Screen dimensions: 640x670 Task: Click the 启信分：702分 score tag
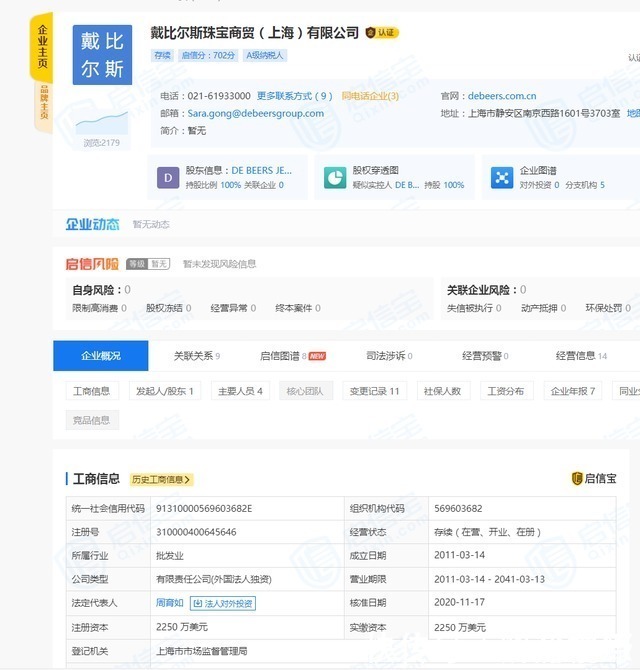(x=208, y=55)
